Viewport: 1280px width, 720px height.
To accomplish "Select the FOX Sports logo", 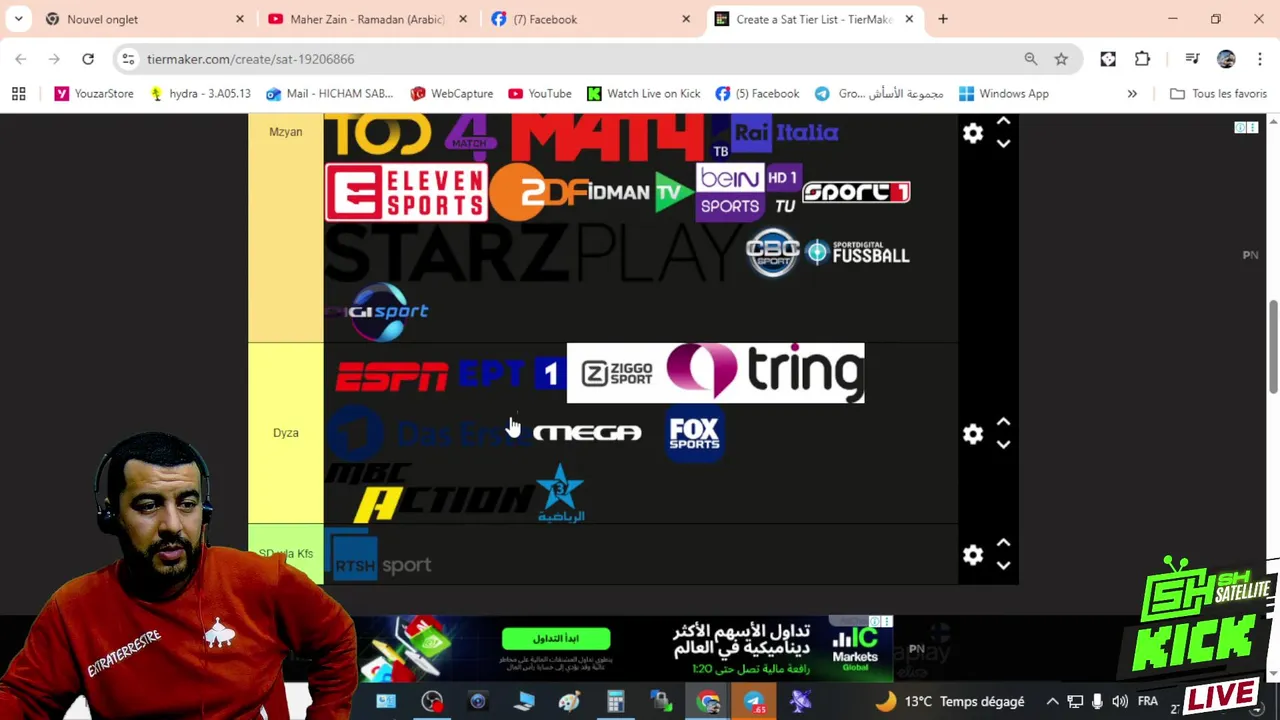I will (x=695, y=434).
